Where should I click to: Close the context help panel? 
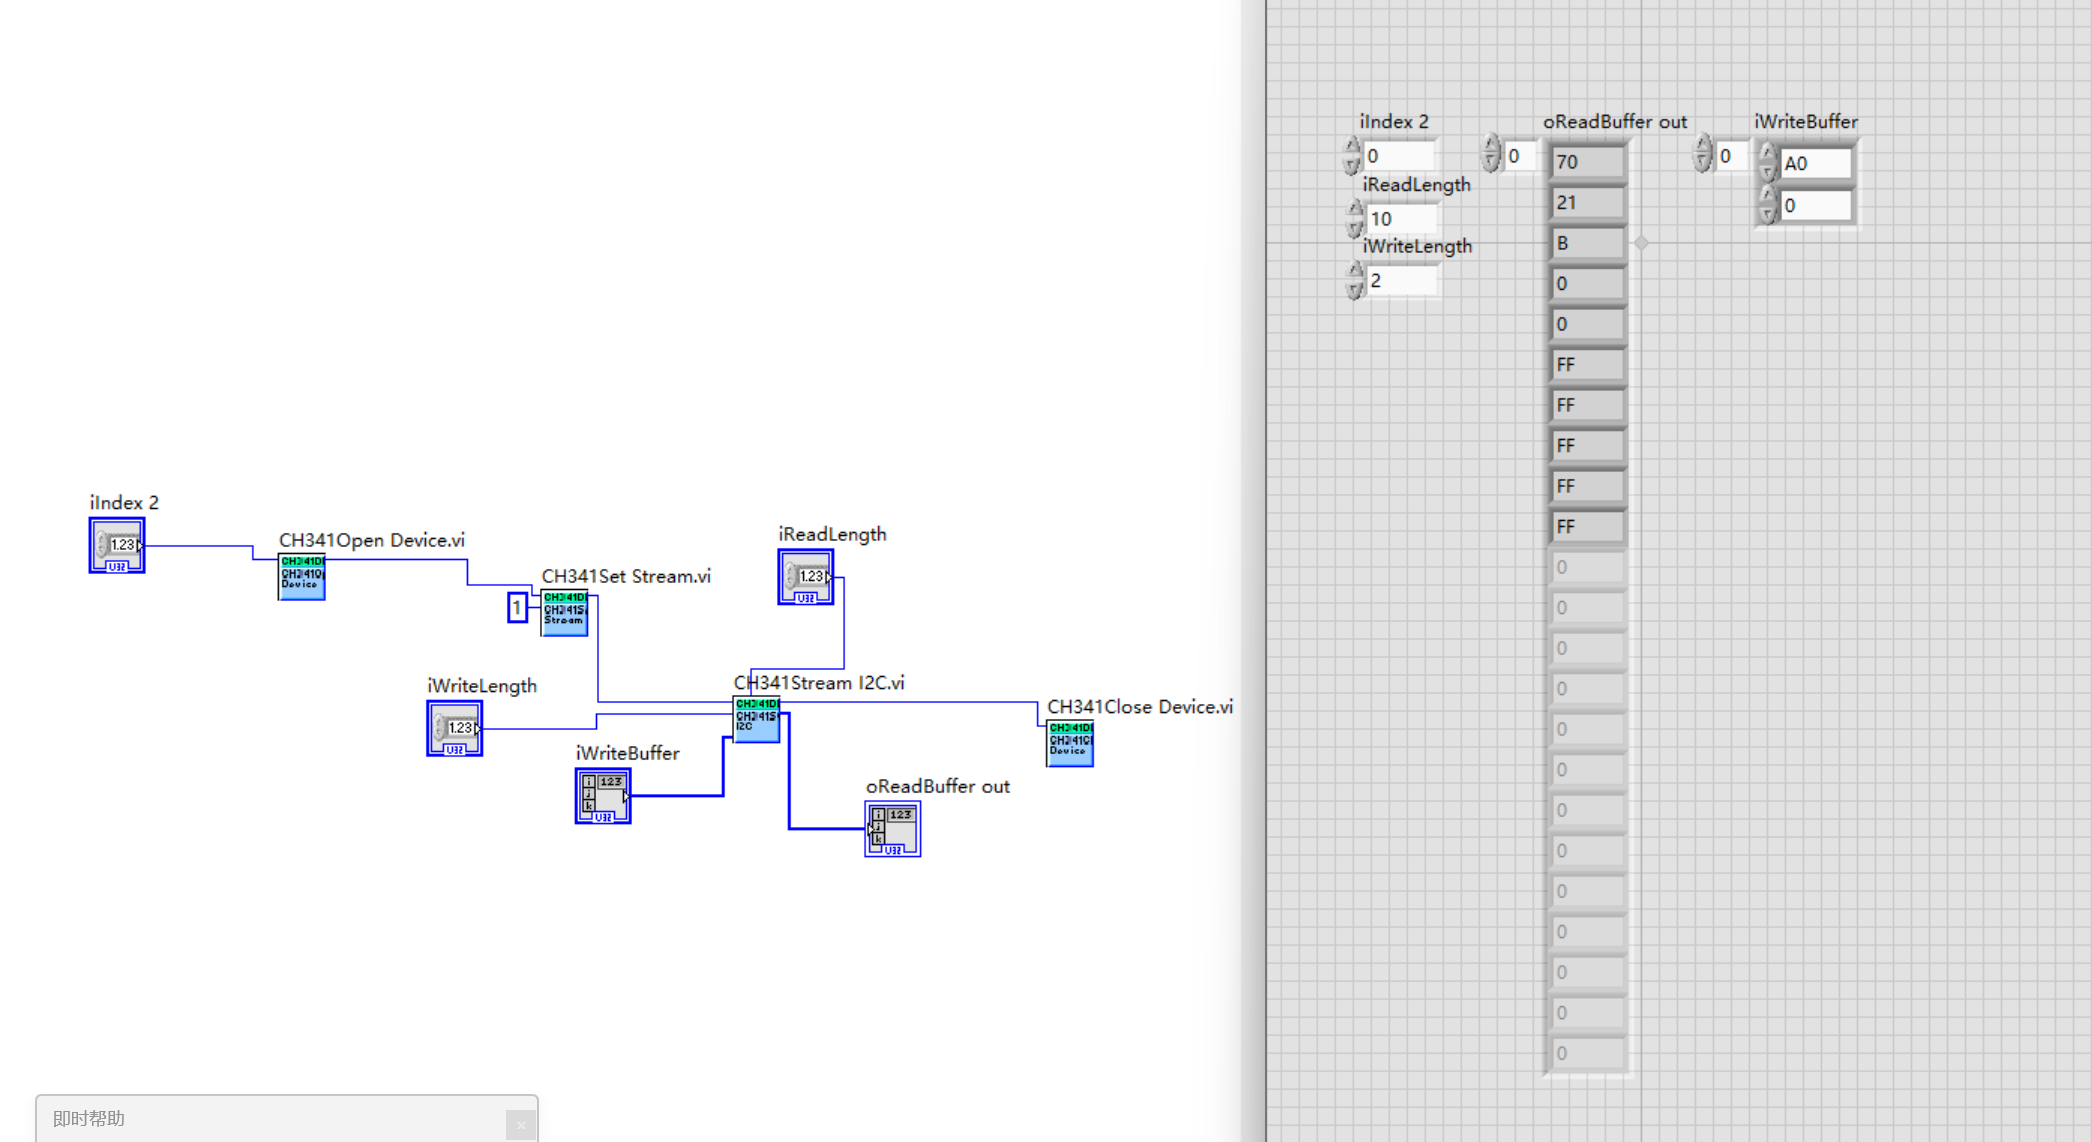click(x=520, y=1125)
